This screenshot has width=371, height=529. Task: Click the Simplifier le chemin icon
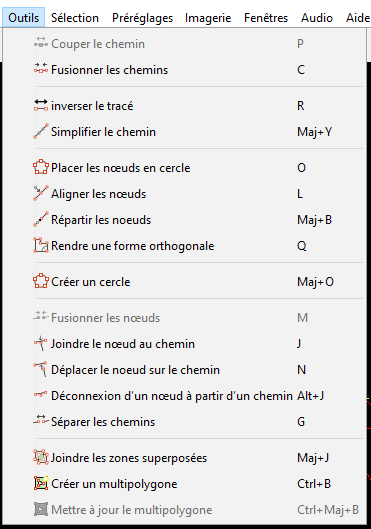point(41,131)
